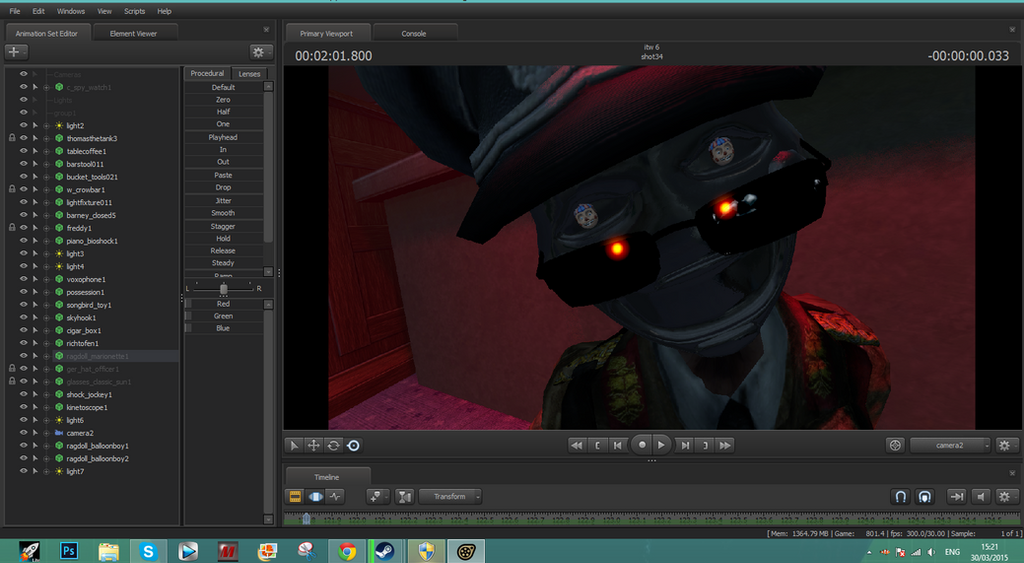
Task: Select the selection arrow manipulator tool
Action: click(294, 445)
